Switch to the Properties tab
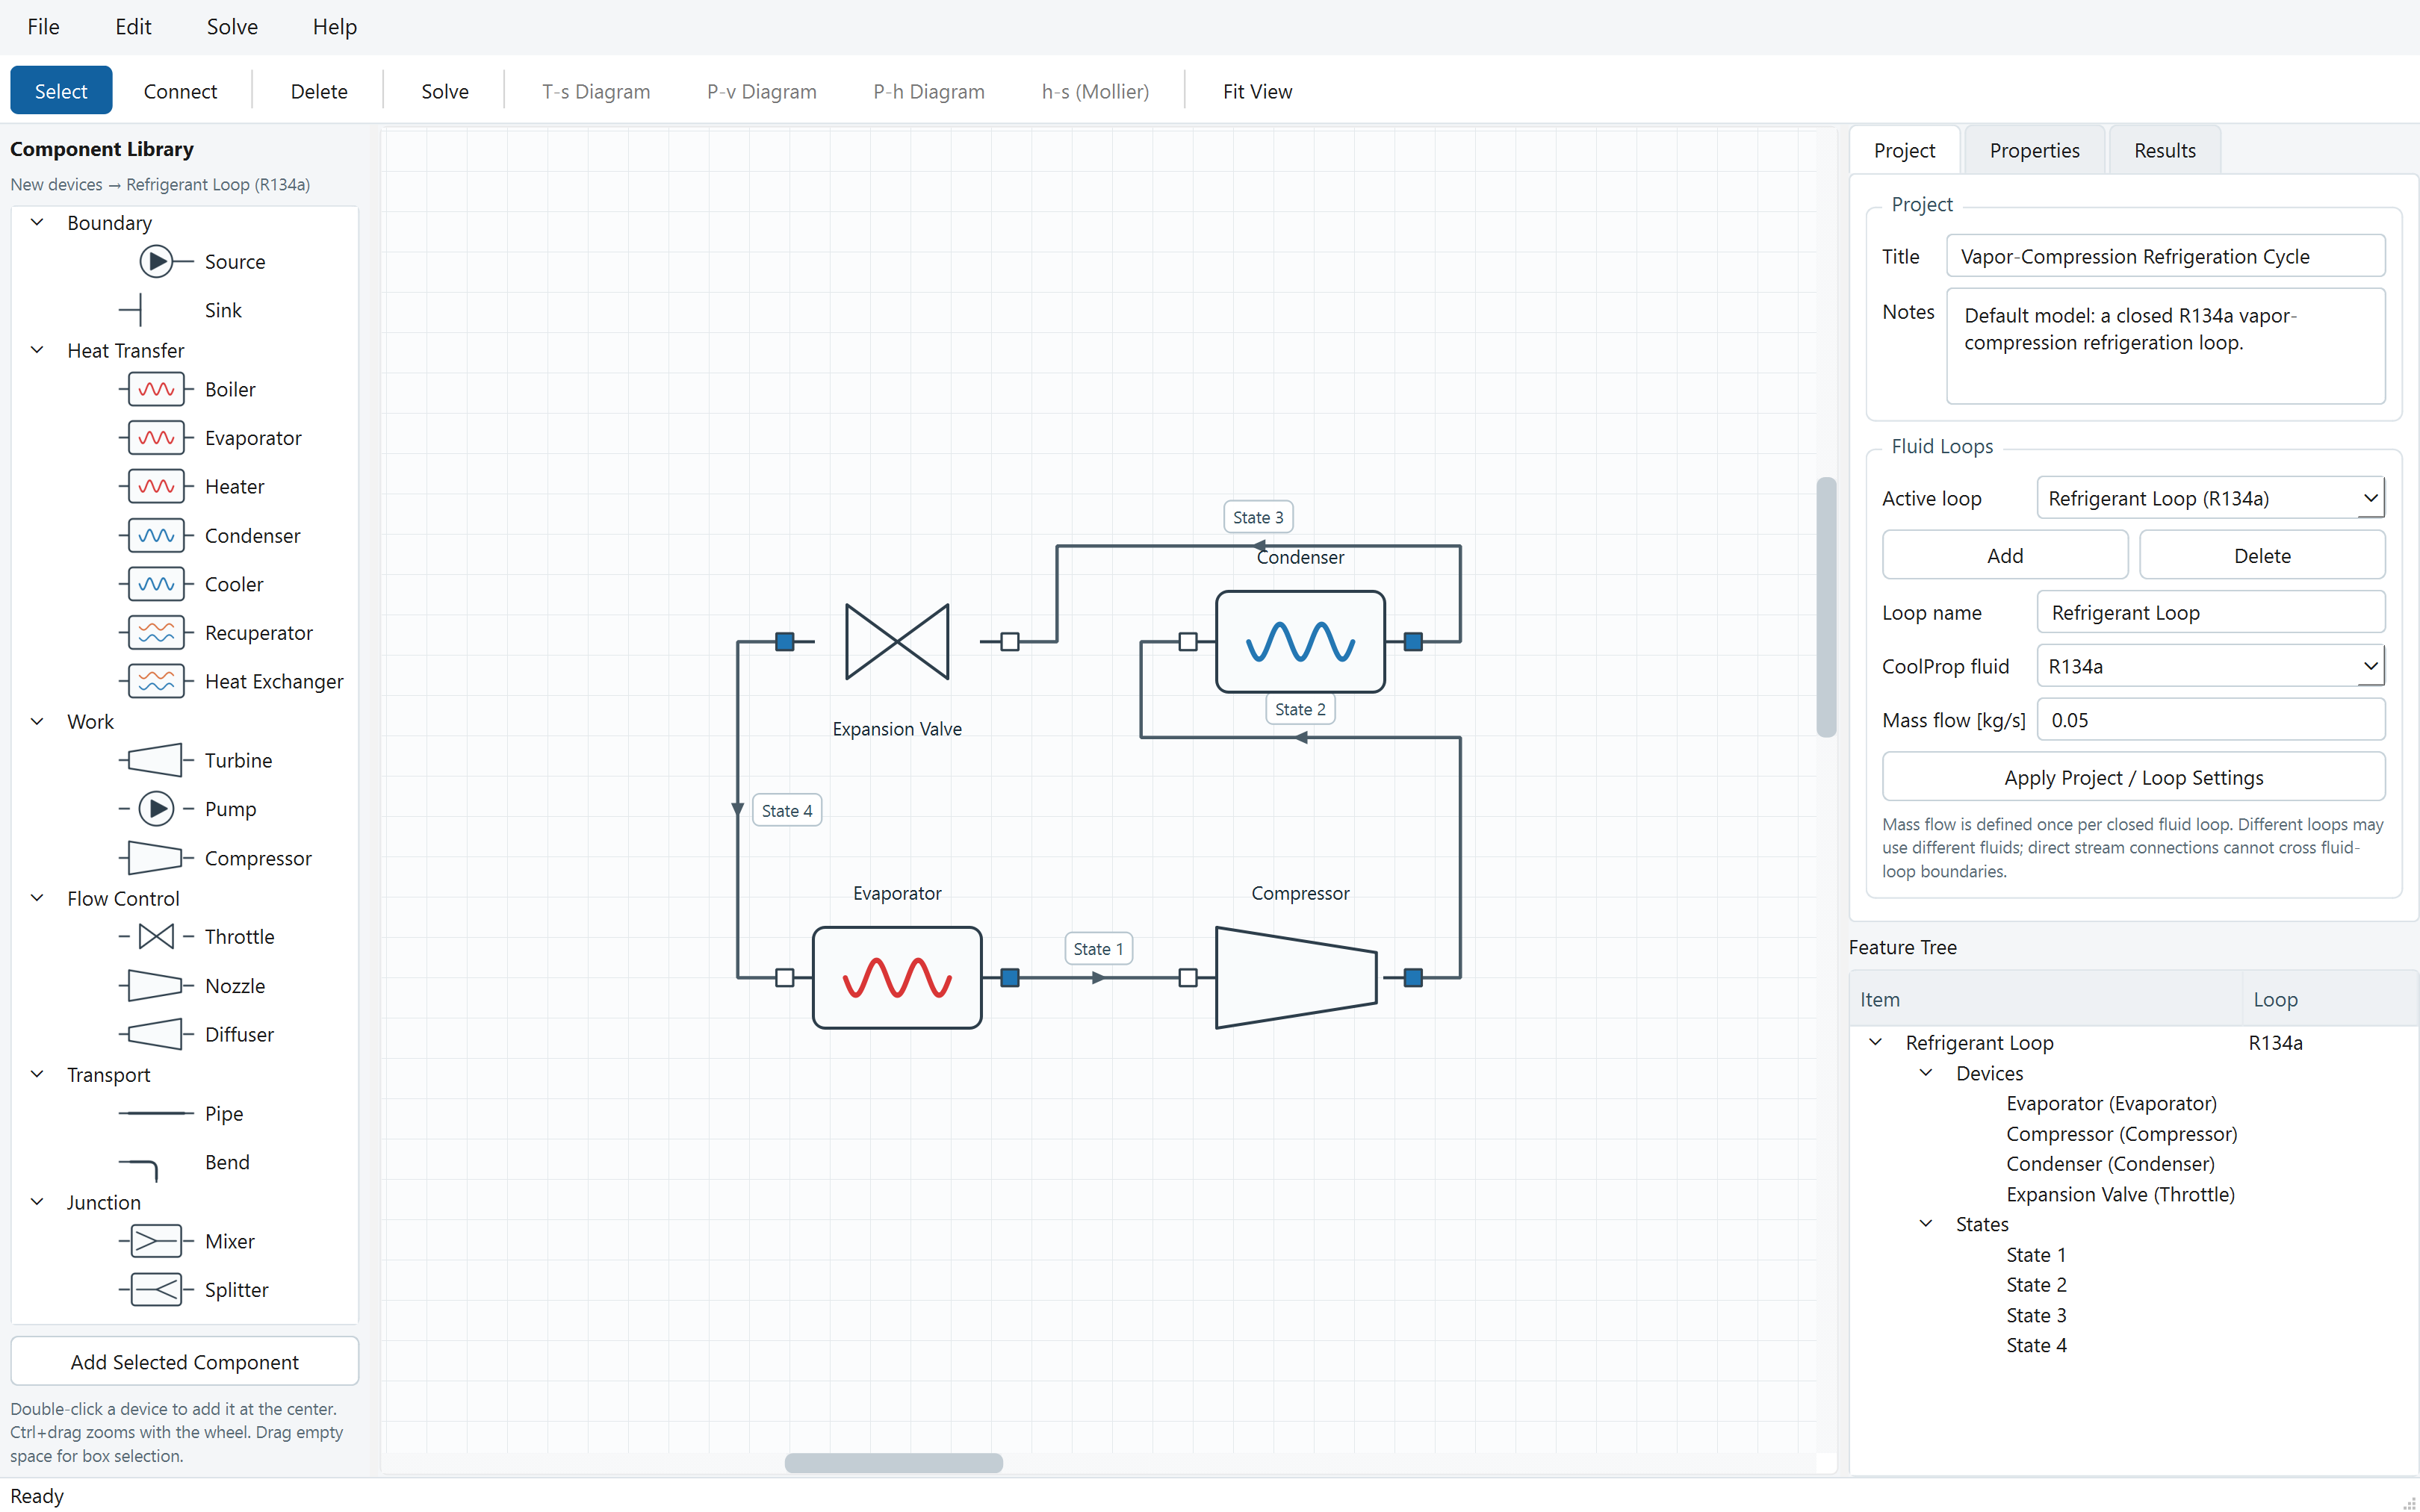The height and width of the screenshot is (1512, 2420). tap(2034, 150)
